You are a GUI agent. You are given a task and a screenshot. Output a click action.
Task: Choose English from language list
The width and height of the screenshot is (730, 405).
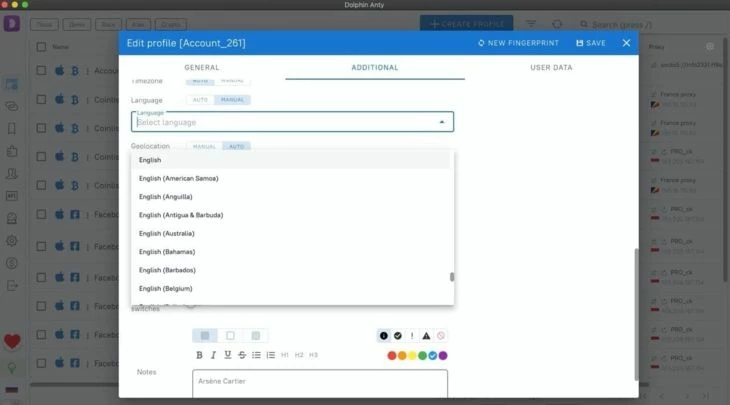(291, 160)
